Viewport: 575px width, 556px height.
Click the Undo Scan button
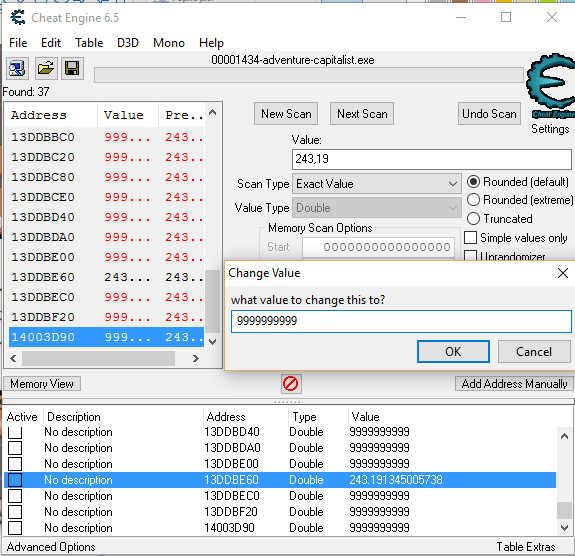489,114
